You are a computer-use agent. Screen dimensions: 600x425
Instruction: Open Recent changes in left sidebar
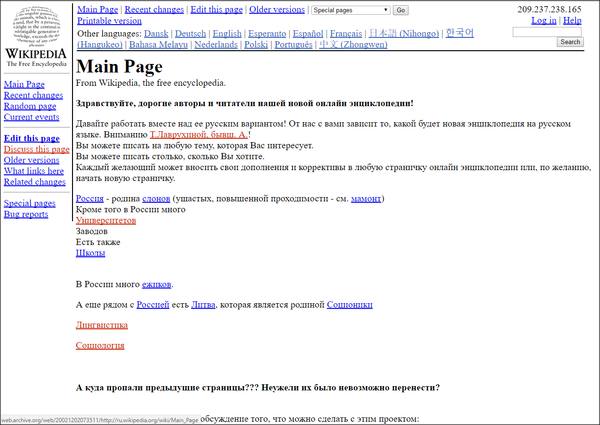(33, 95)
